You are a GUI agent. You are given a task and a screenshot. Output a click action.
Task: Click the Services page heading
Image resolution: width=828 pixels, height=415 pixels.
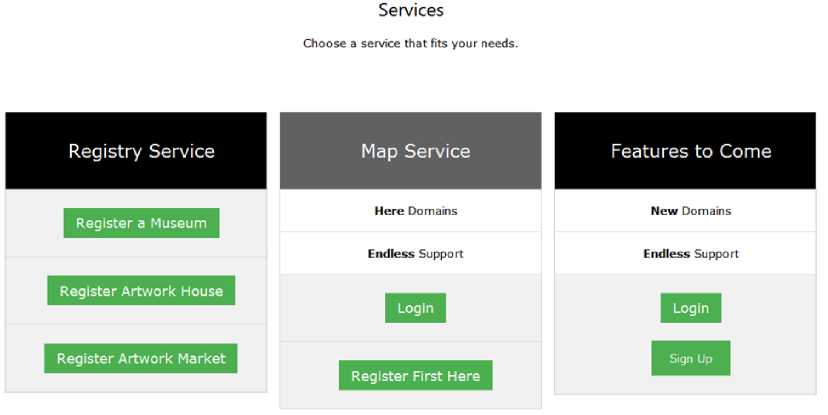click(x=411, y=11)
